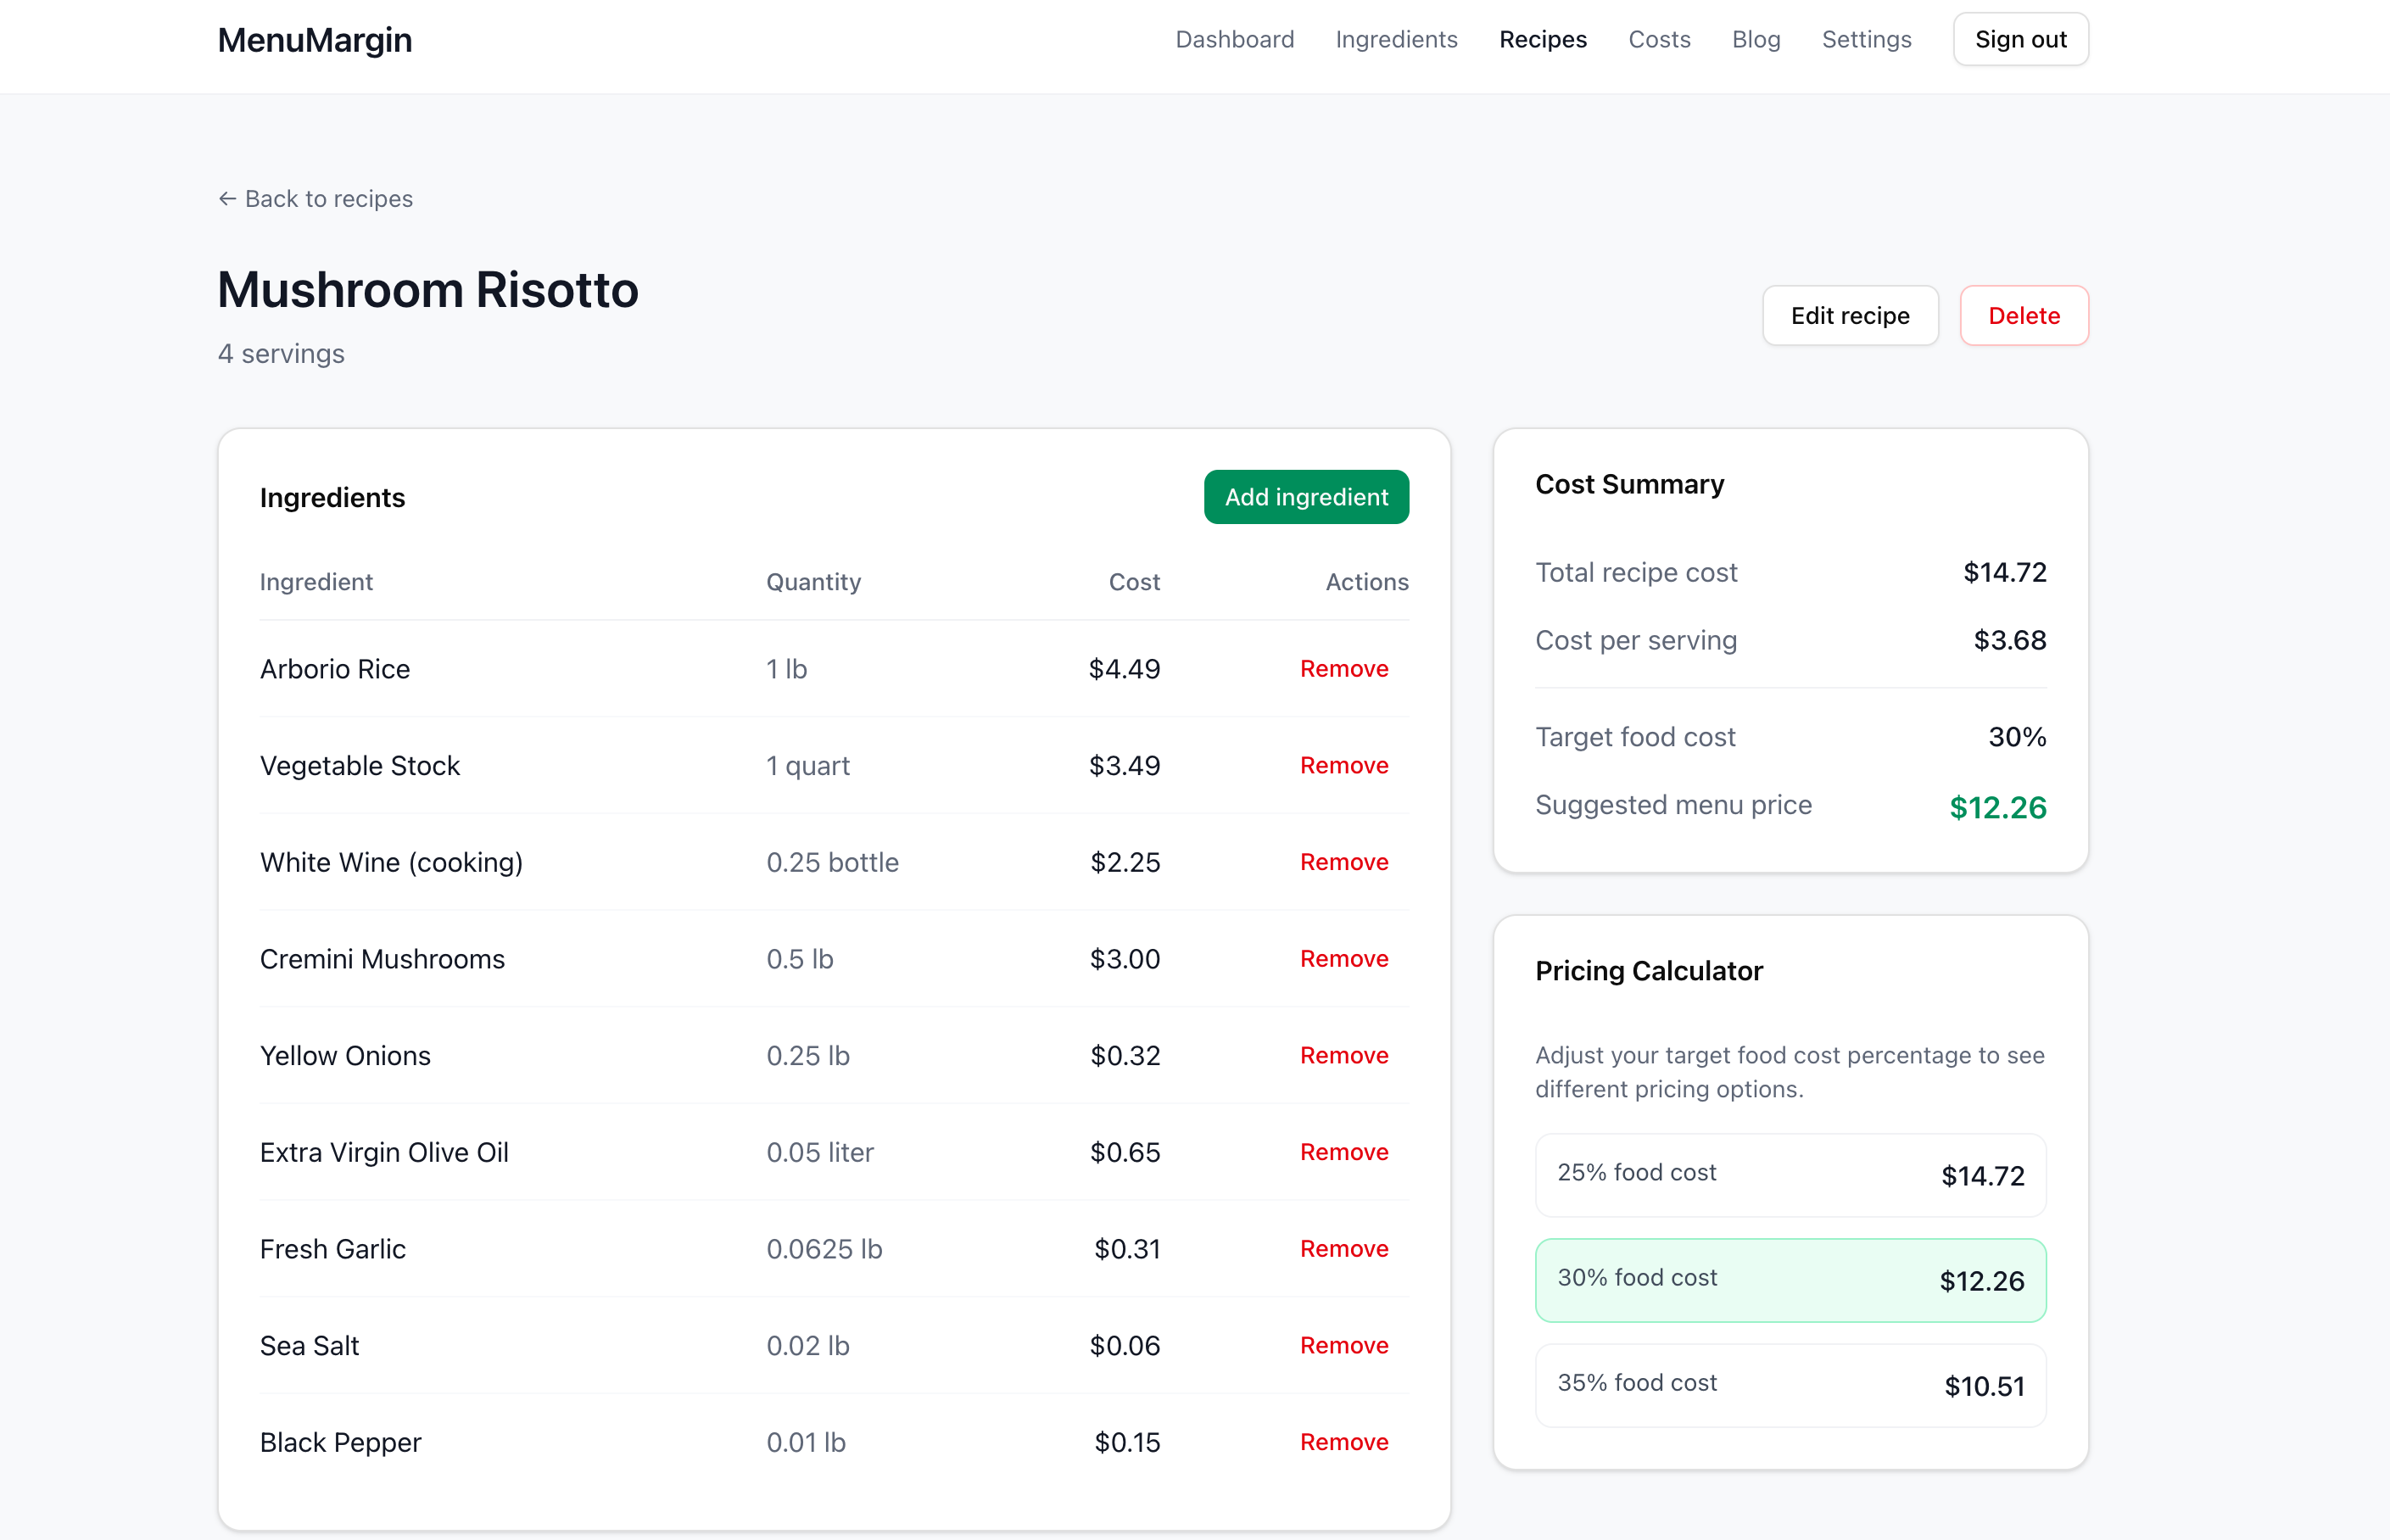
Task: Click the Sign out button
Action: 2020,39
